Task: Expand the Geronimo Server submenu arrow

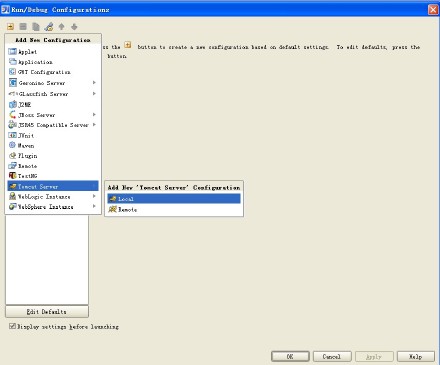Action: (x=94, y=83)
